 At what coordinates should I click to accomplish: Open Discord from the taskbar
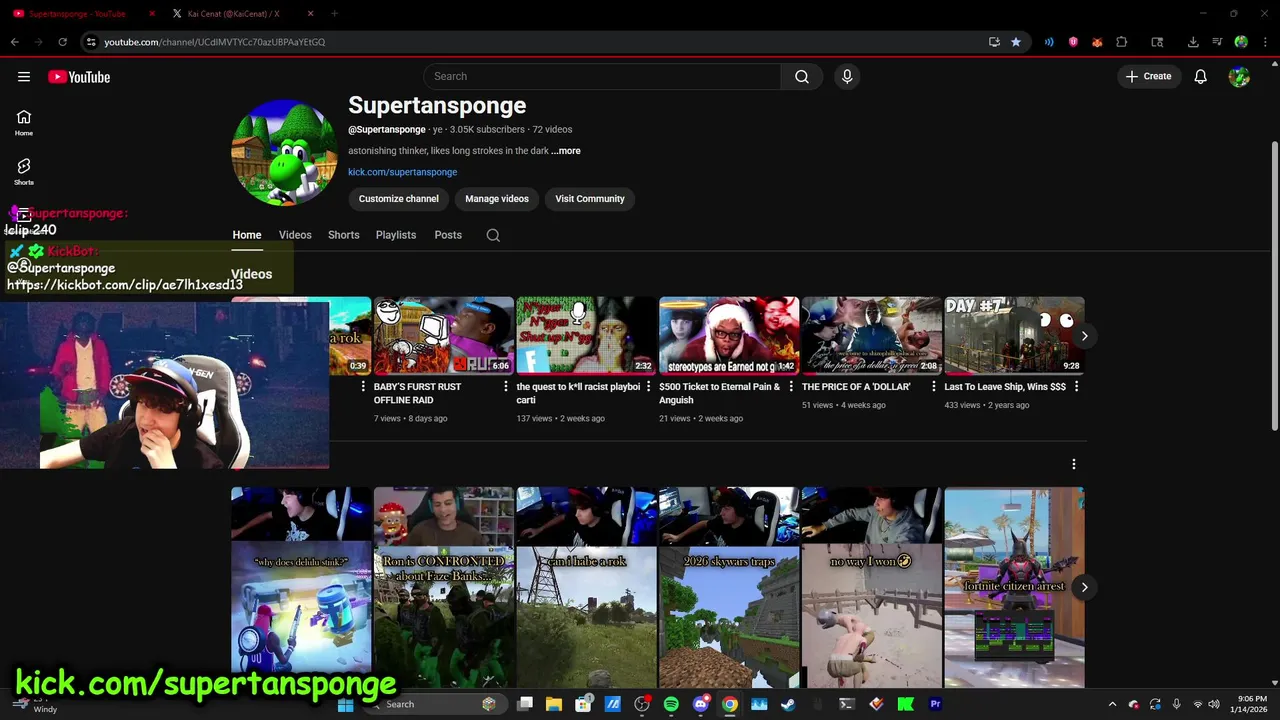(700, 704)
